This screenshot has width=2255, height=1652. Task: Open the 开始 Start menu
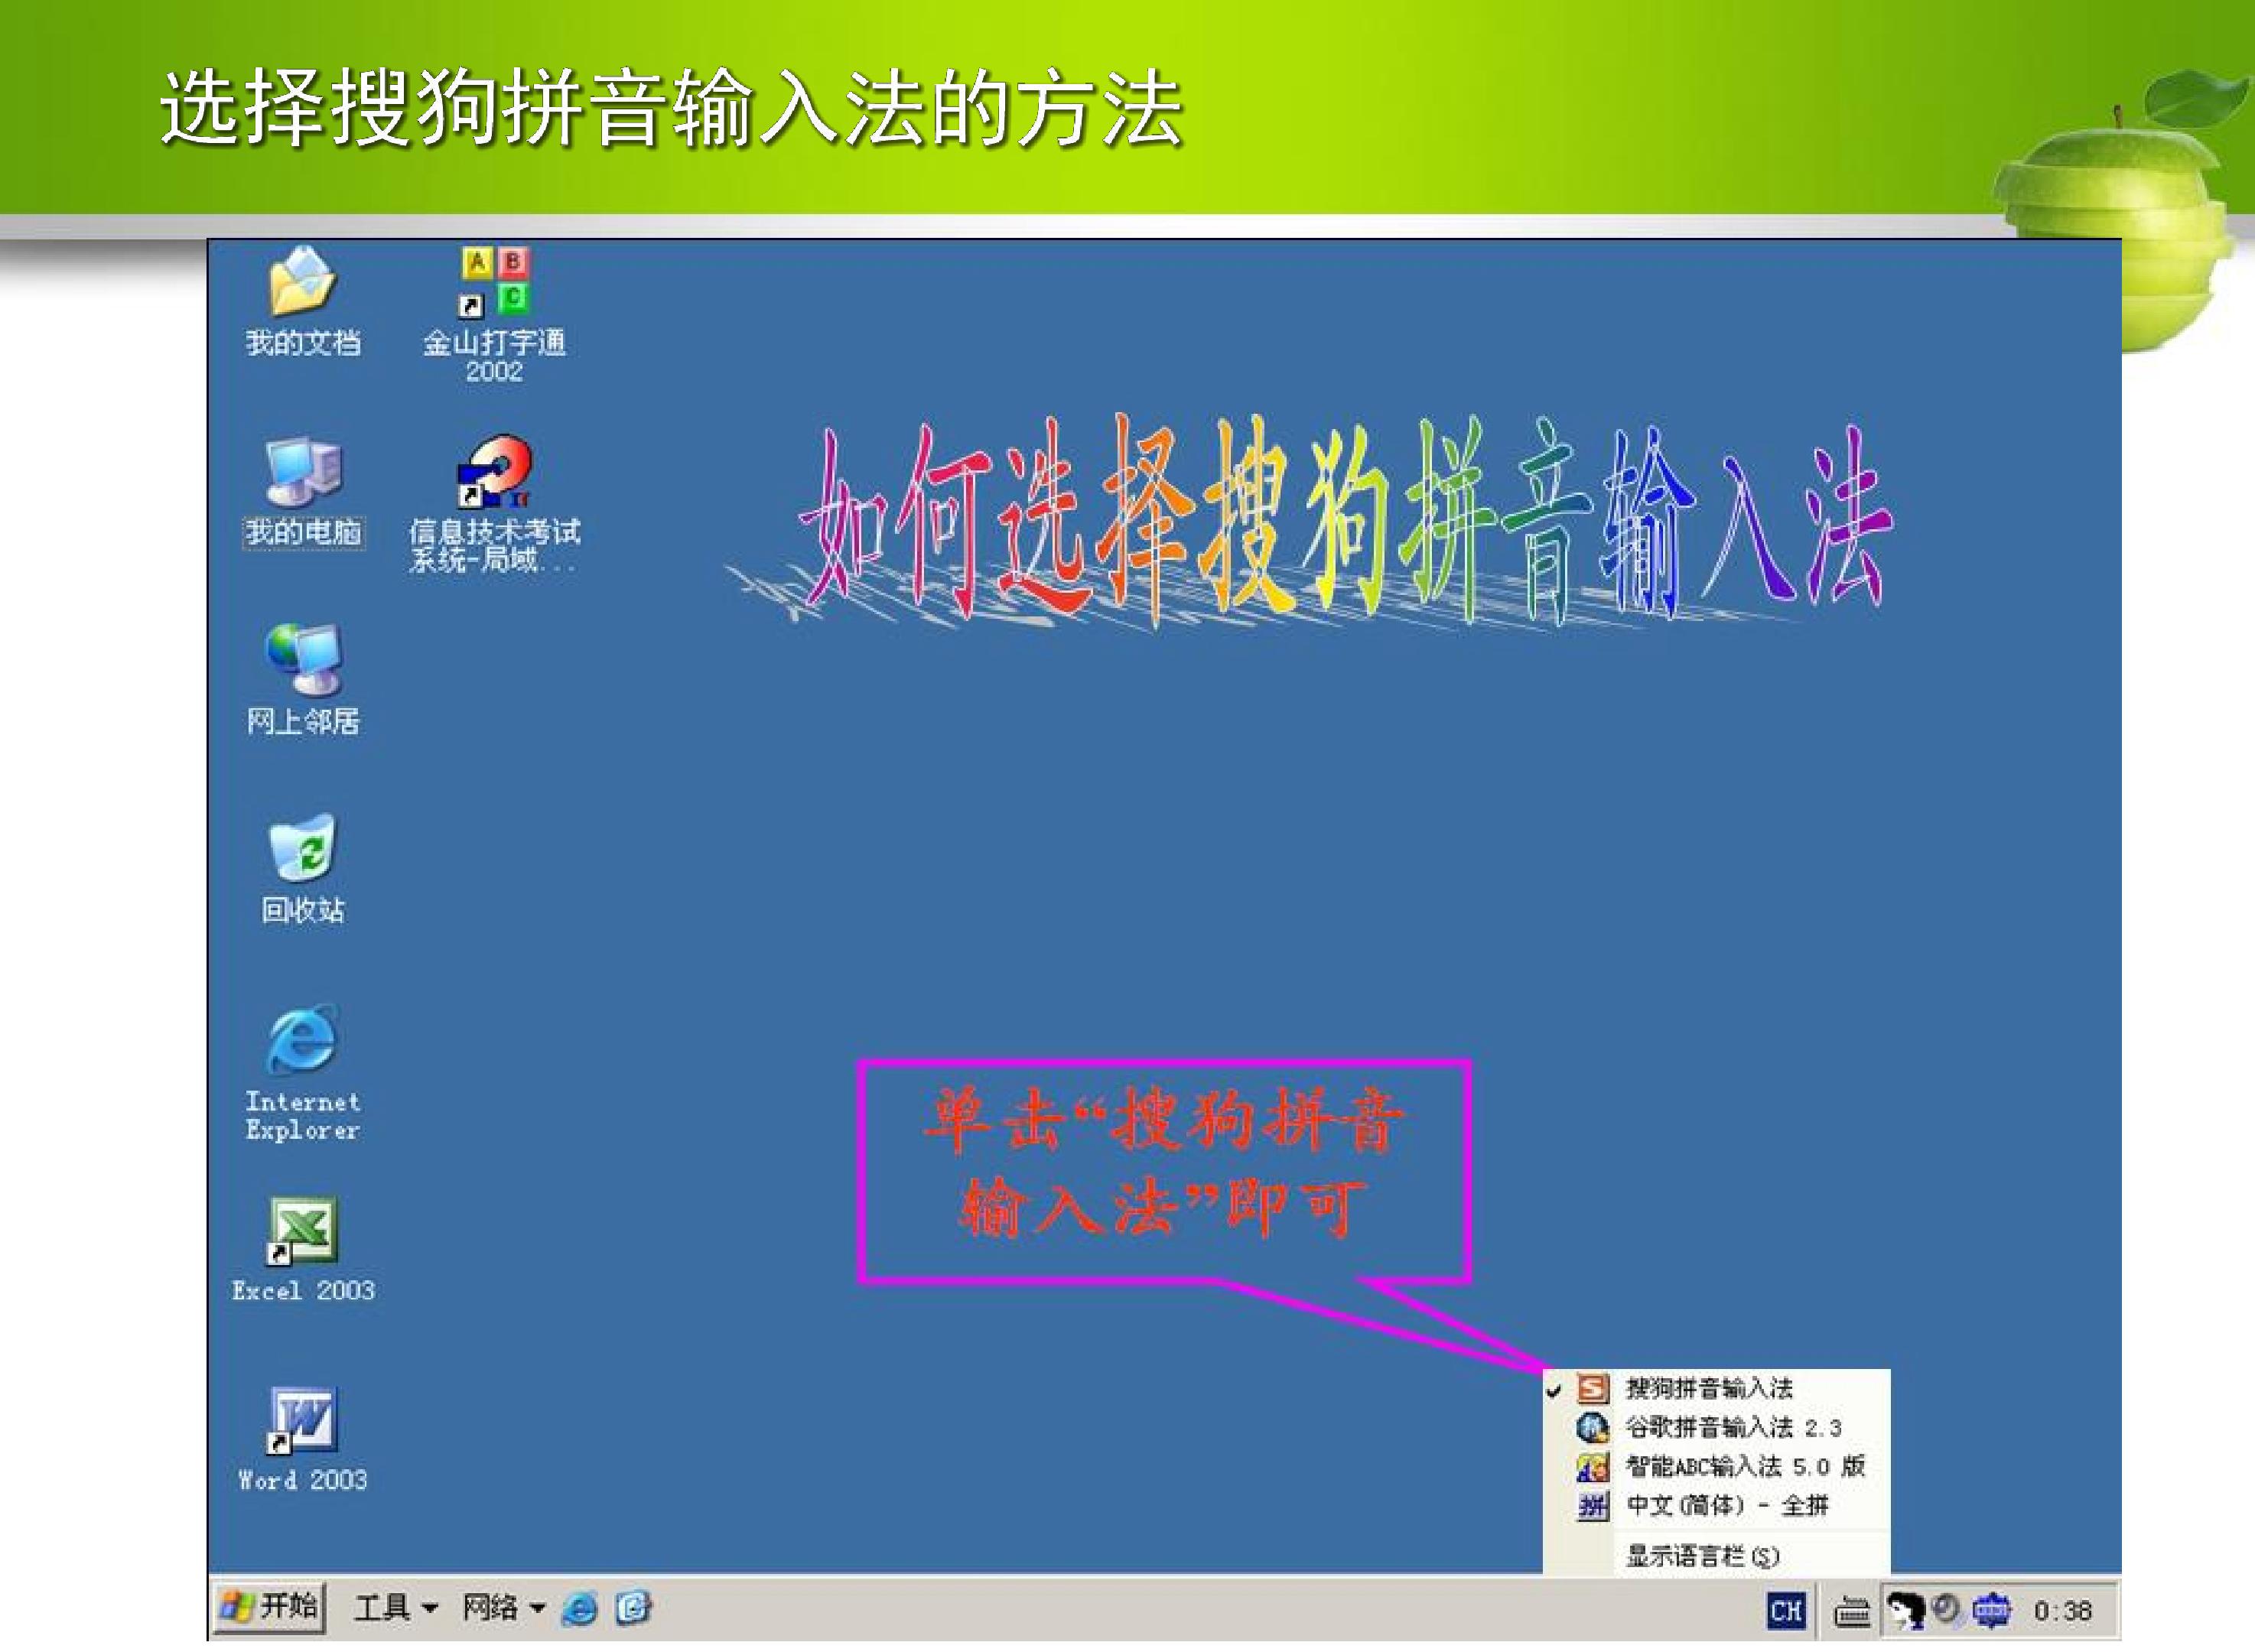[x=270, y=1608]
